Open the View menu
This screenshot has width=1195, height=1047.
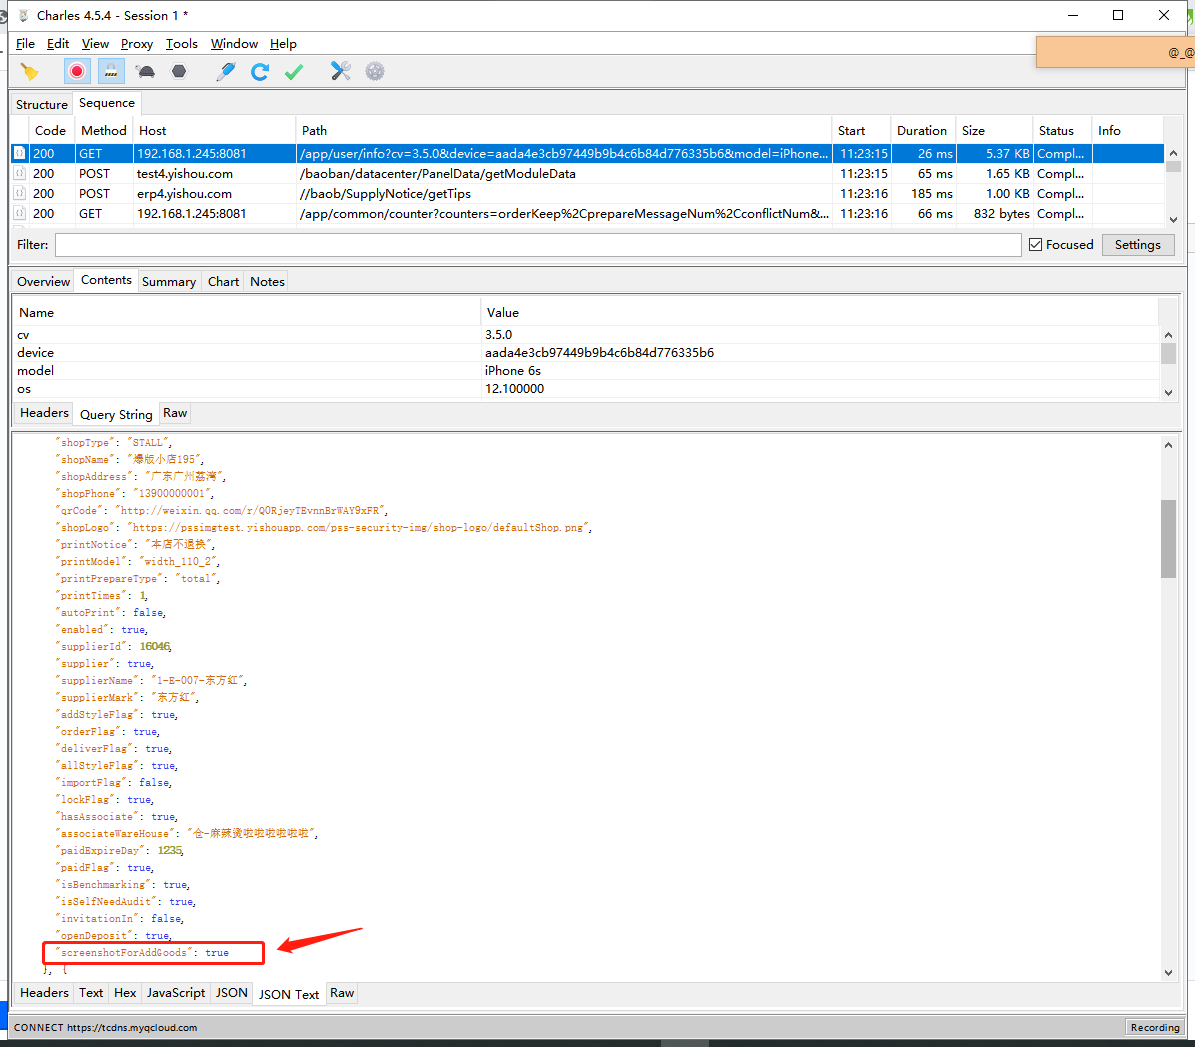click(95, 43)
